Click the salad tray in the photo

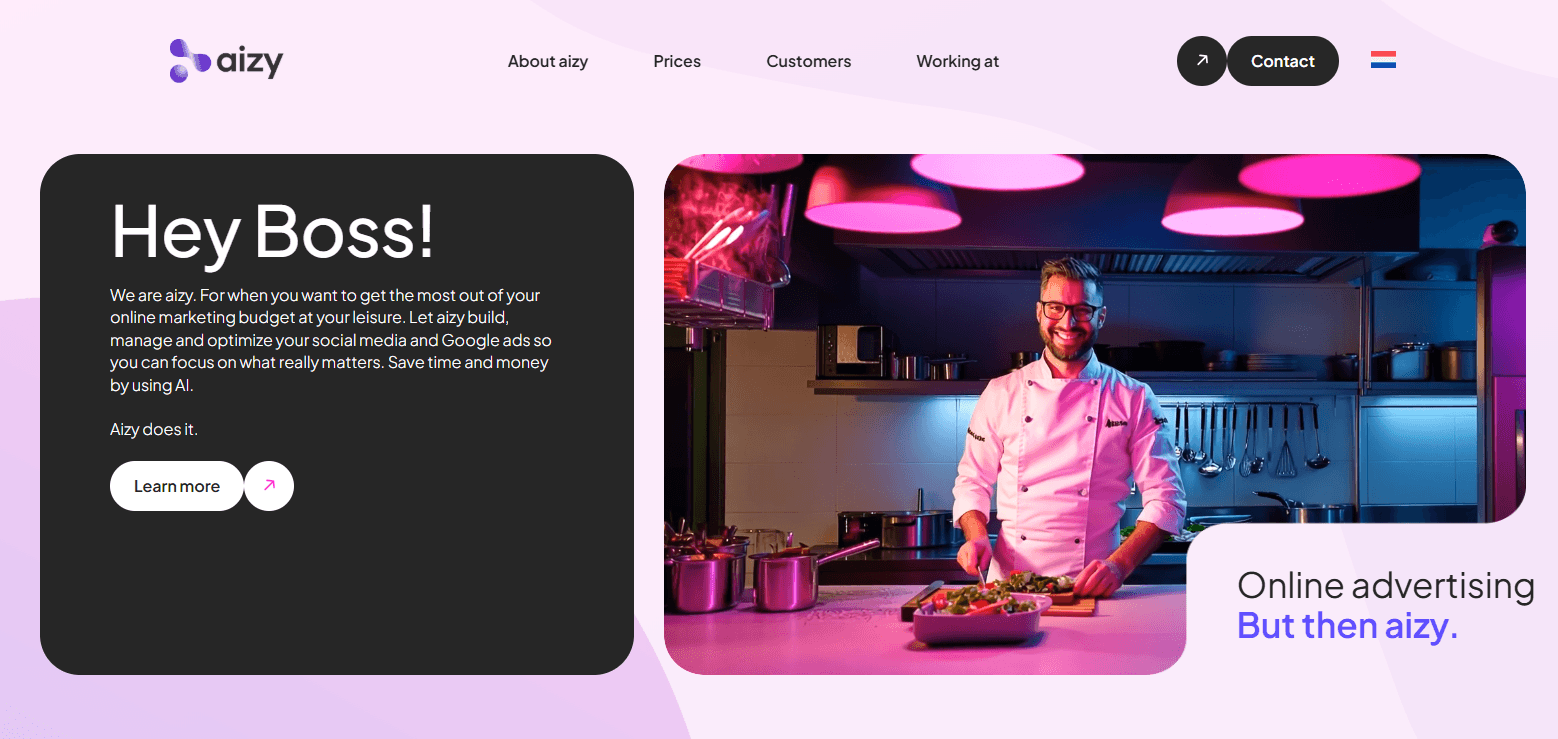tap(981, 612)
